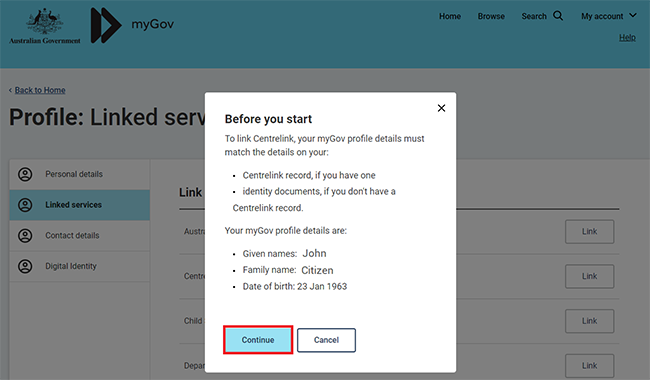The image size is (650, 380).
Task: Click Link button in the Child row
Action: point(589,321)
